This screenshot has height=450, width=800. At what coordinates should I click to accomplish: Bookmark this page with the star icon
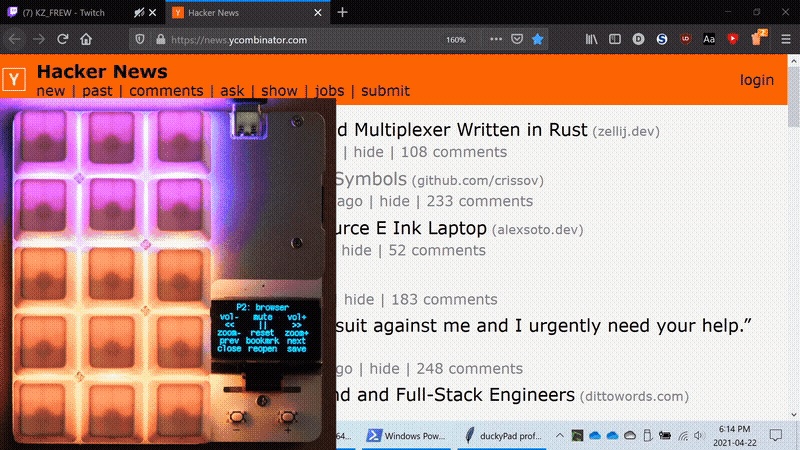537,39
